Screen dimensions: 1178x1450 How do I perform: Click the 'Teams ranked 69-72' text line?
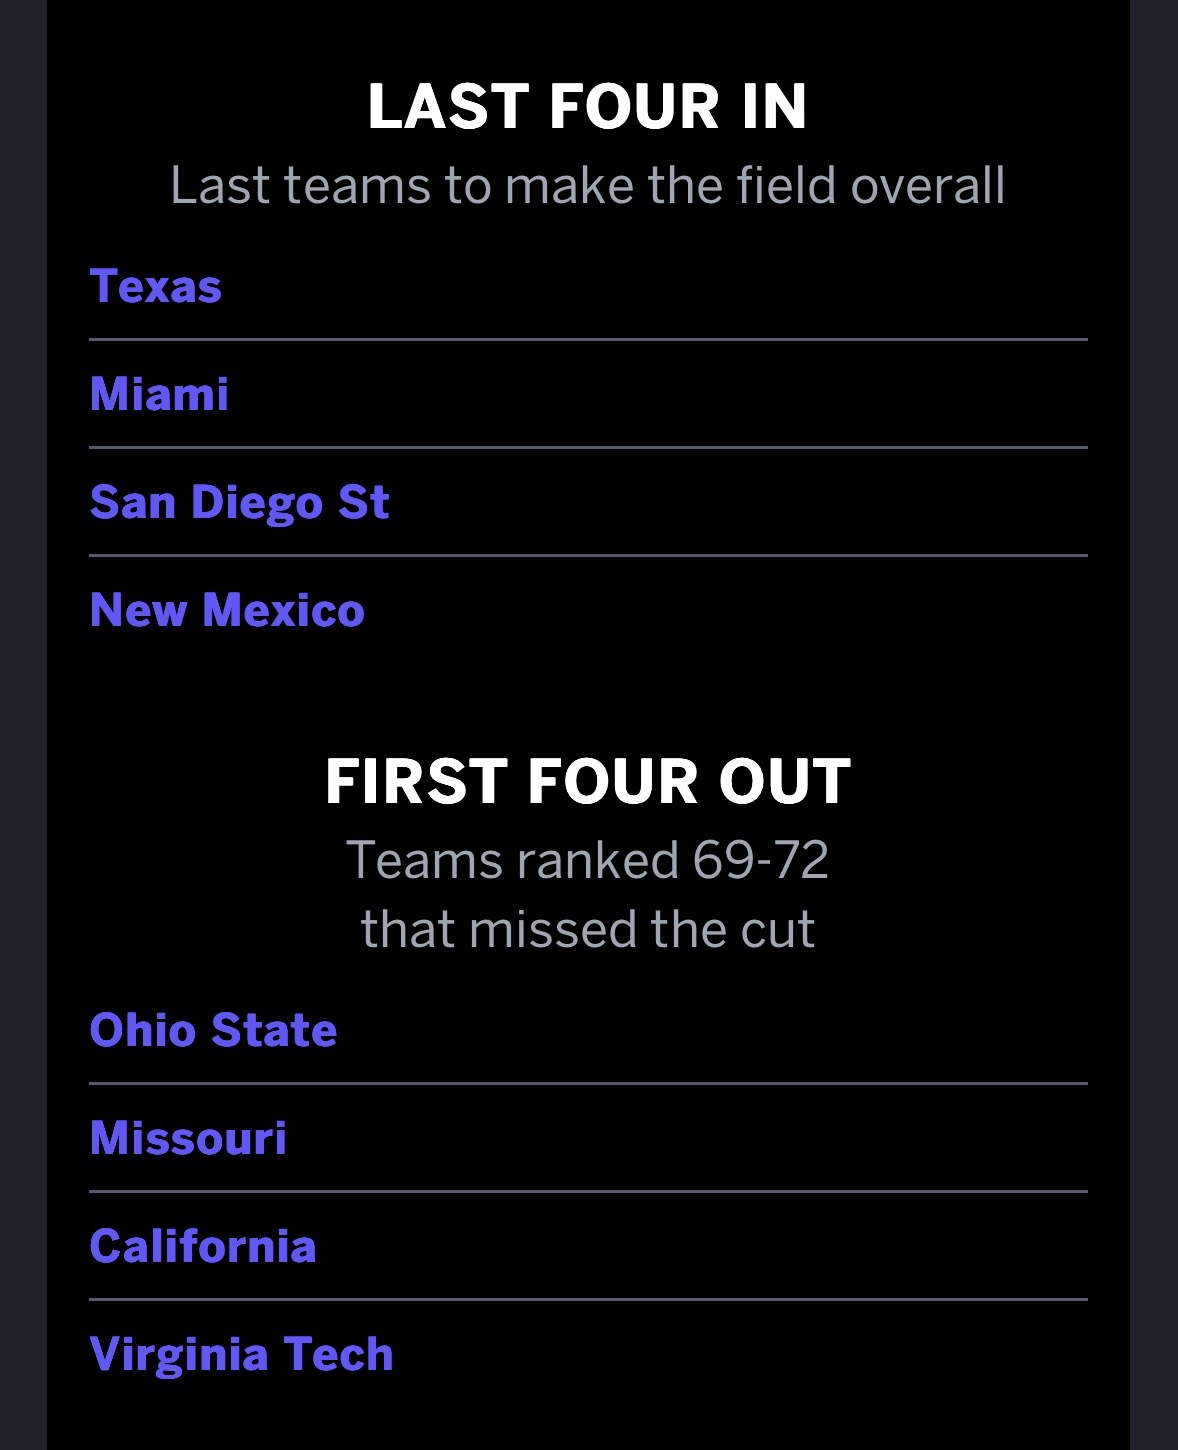click(588, 860)
